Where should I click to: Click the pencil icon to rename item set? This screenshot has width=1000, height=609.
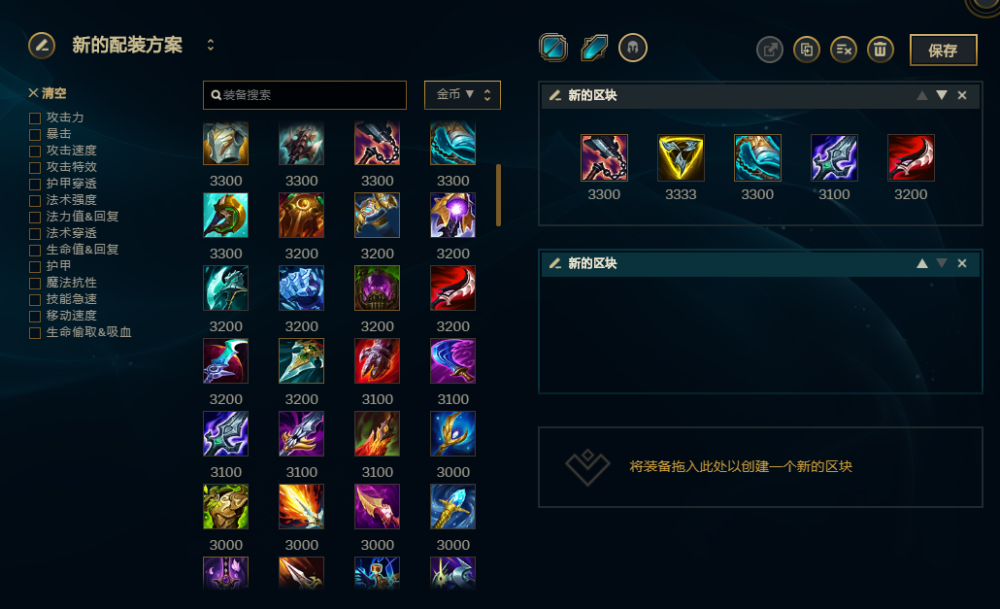click(41, 45)
